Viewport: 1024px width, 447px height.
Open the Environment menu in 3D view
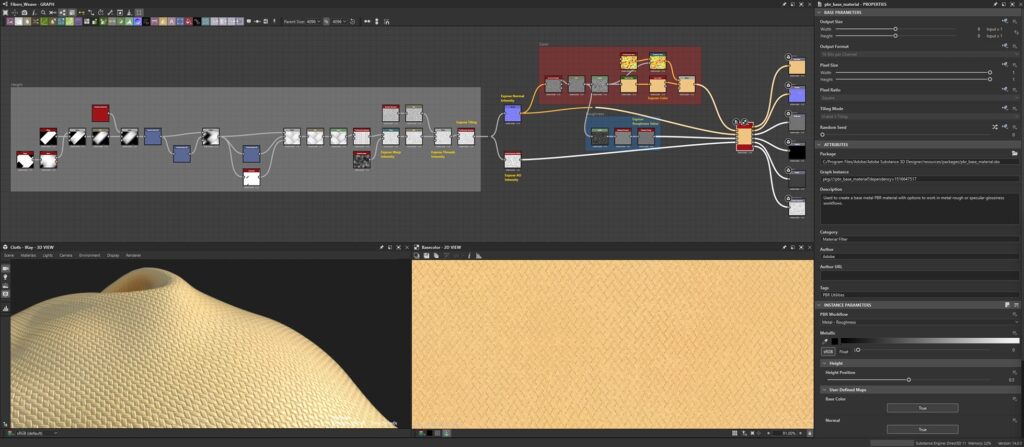coord(90,255)
